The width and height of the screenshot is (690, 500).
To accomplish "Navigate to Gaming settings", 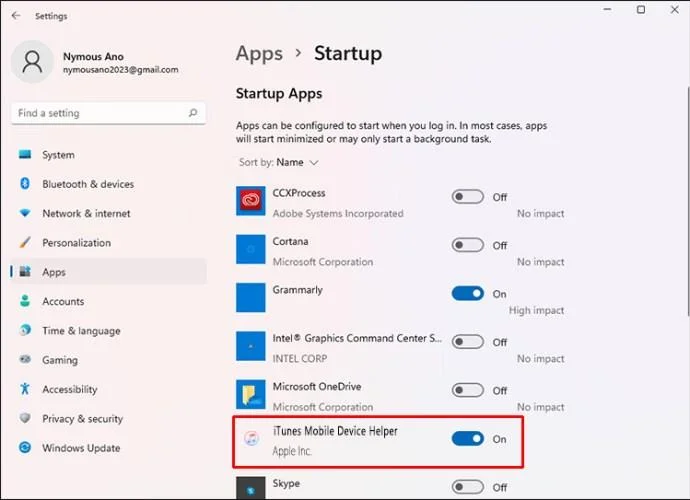I will [x=109, y=360].
